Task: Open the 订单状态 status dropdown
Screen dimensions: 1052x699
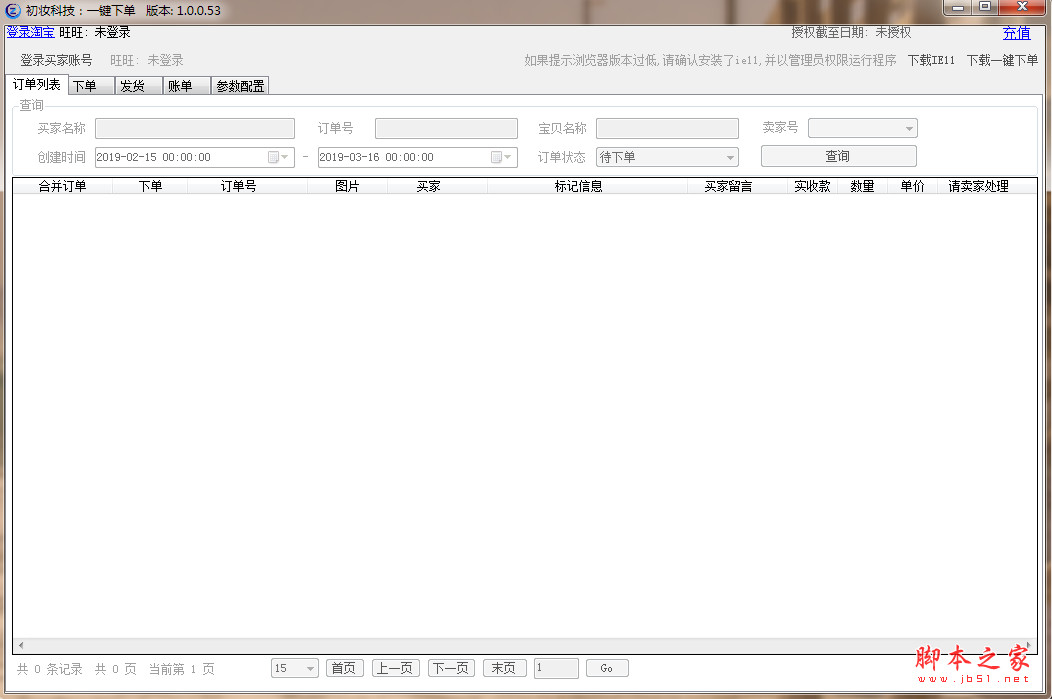Action: point(731,157)
